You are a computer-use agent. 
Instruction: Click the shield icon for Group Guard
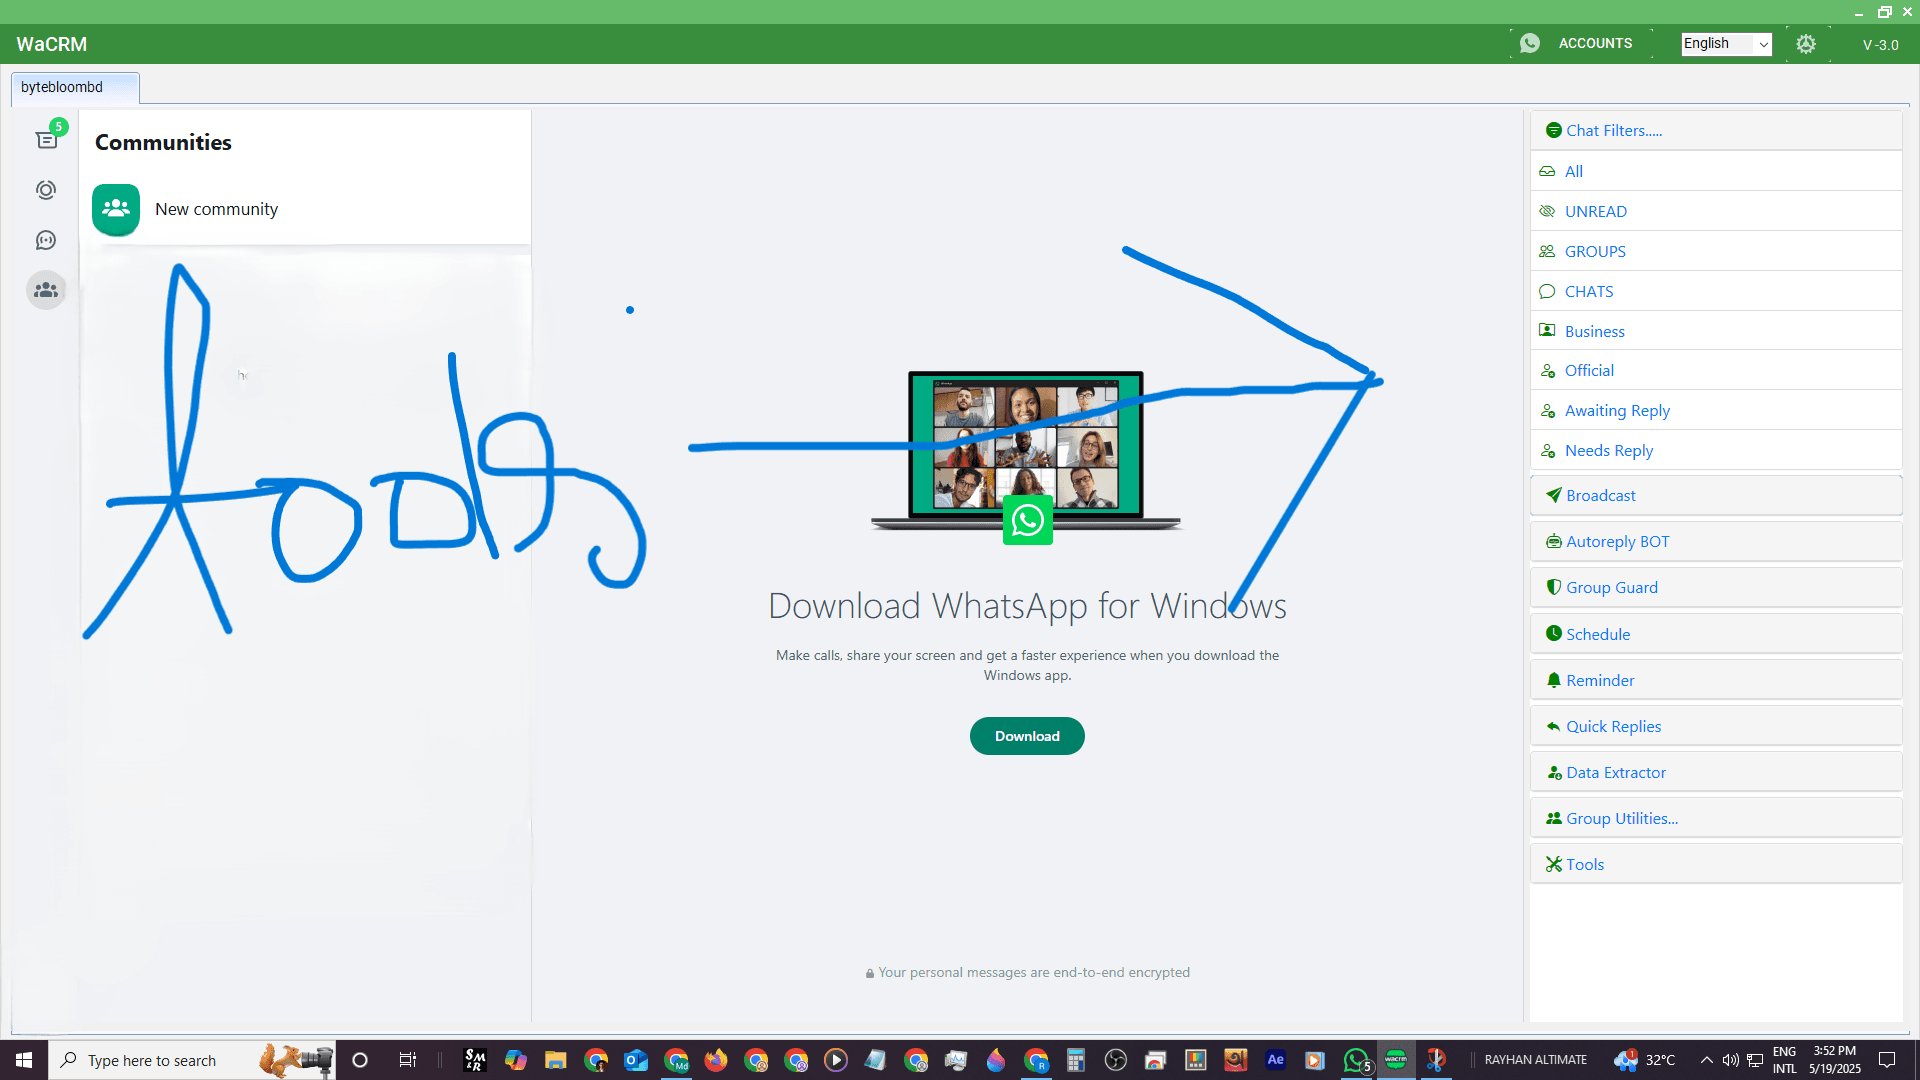point(1554,587)
